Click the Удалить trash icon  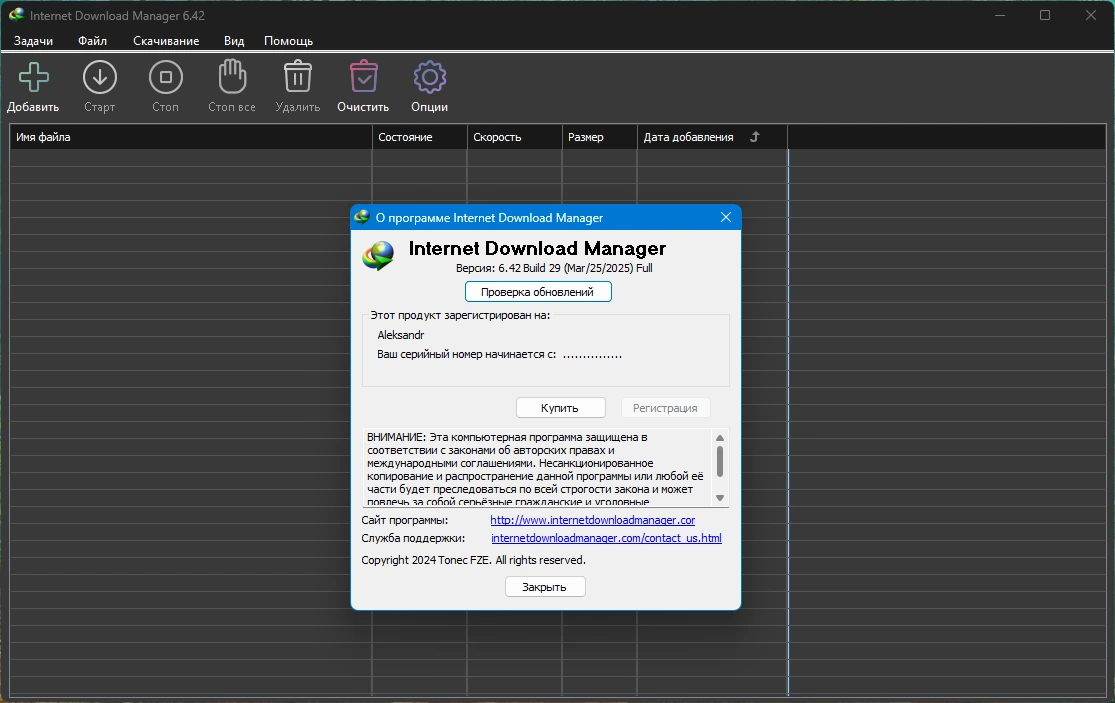(x=298, y=76)
